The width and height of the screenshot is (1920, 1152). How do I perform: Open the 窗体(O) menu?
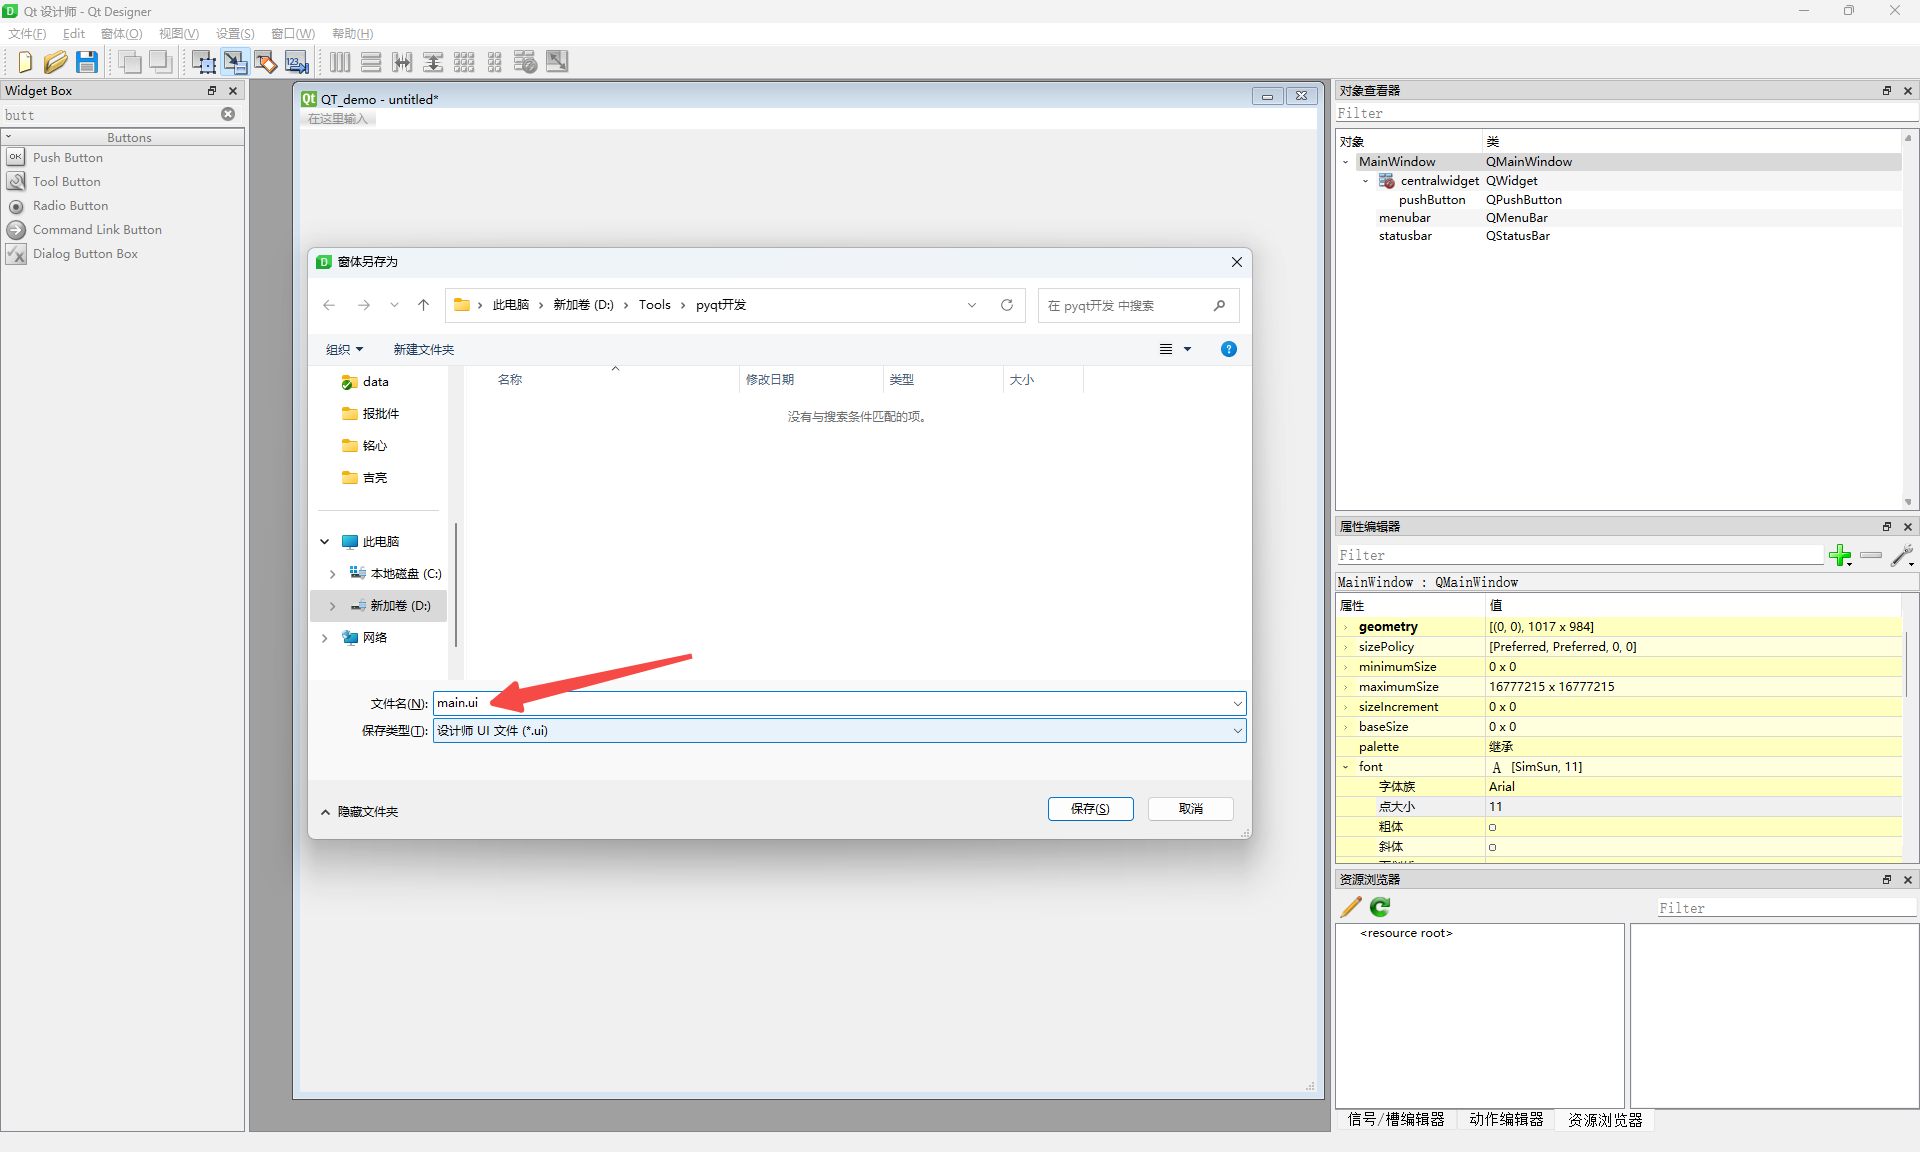click(x=121, y=34)
